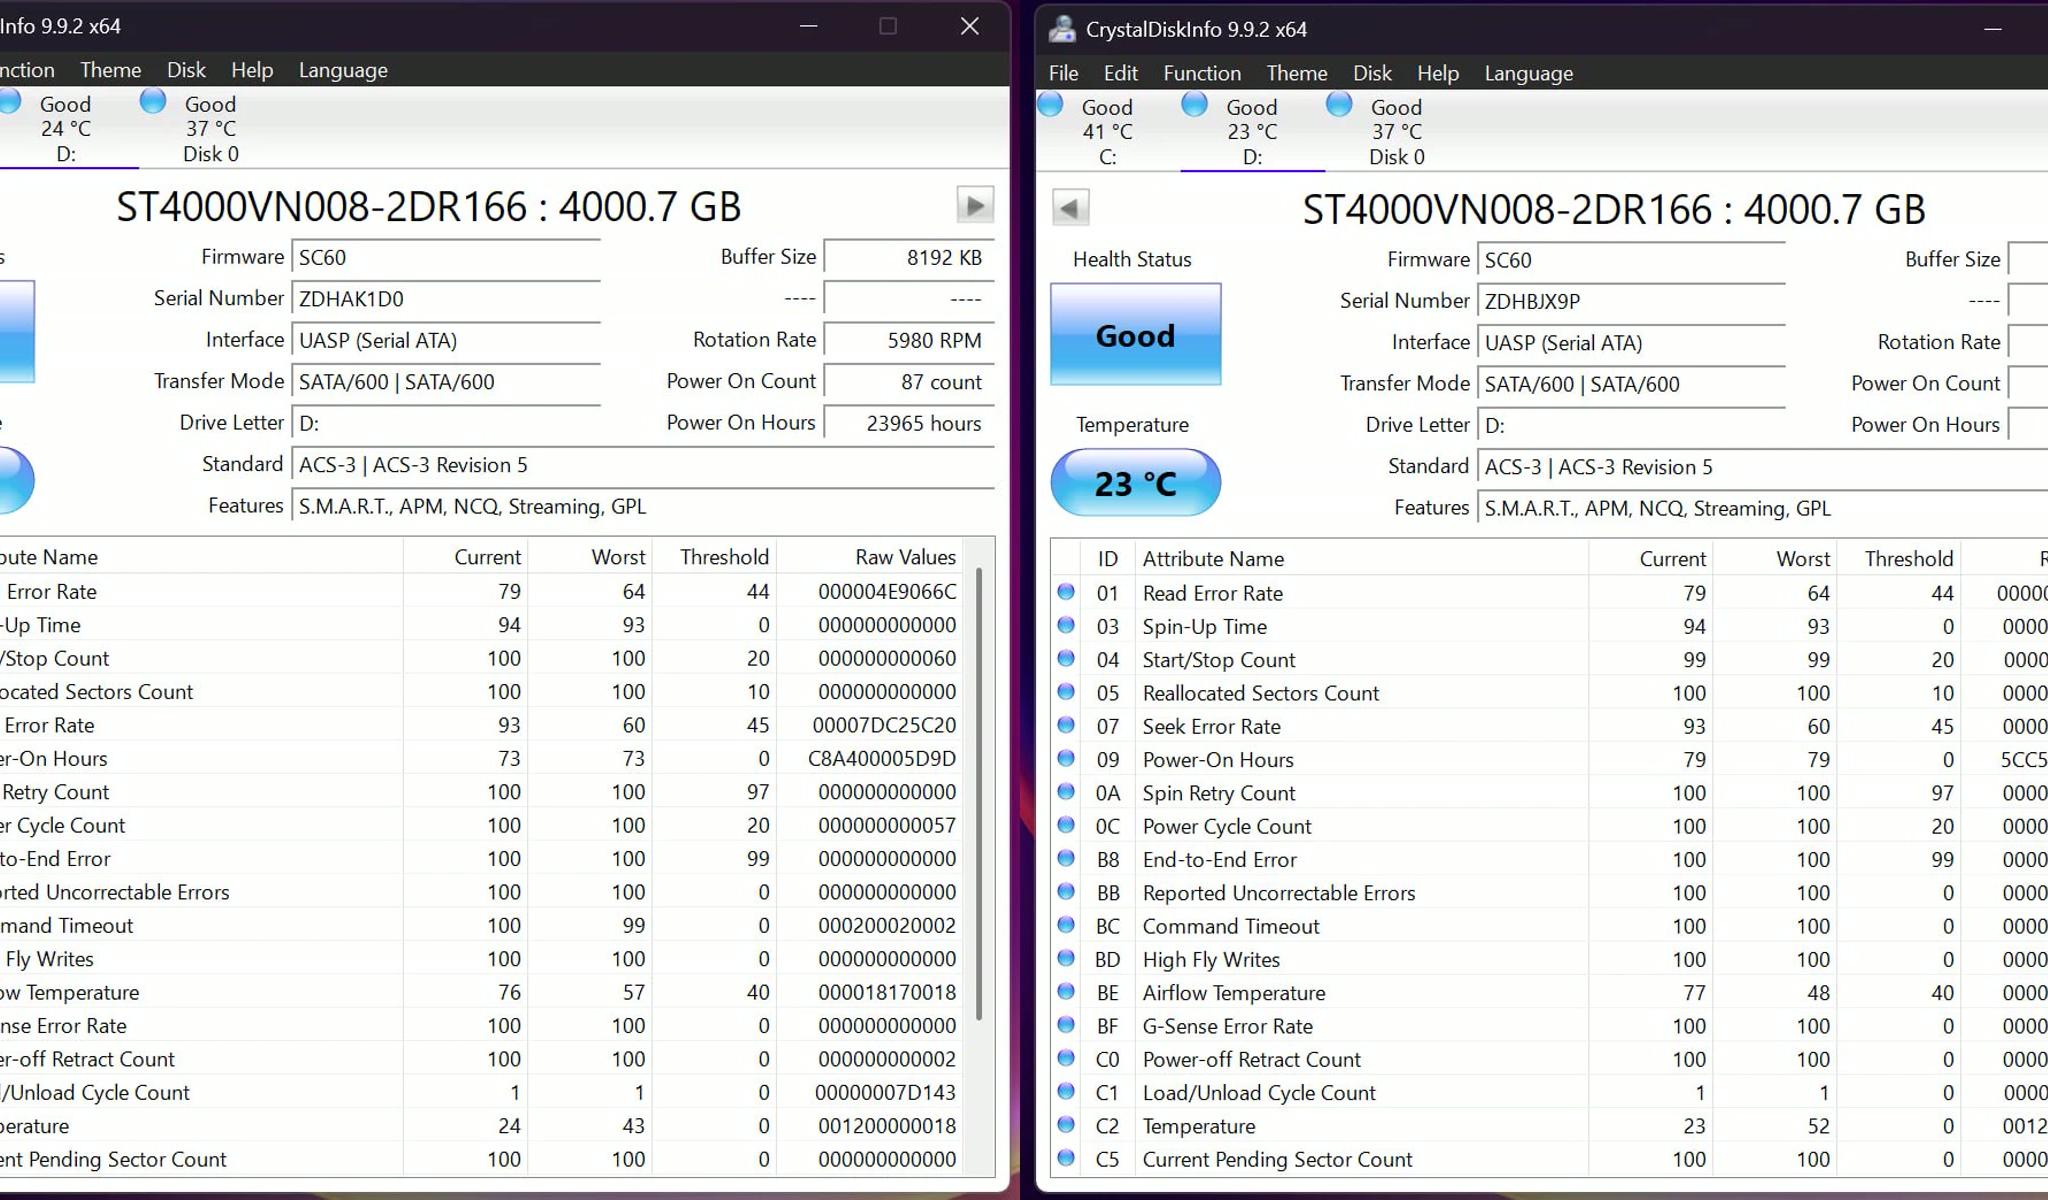Open Disk menu in right window

tap(1372, 73)
